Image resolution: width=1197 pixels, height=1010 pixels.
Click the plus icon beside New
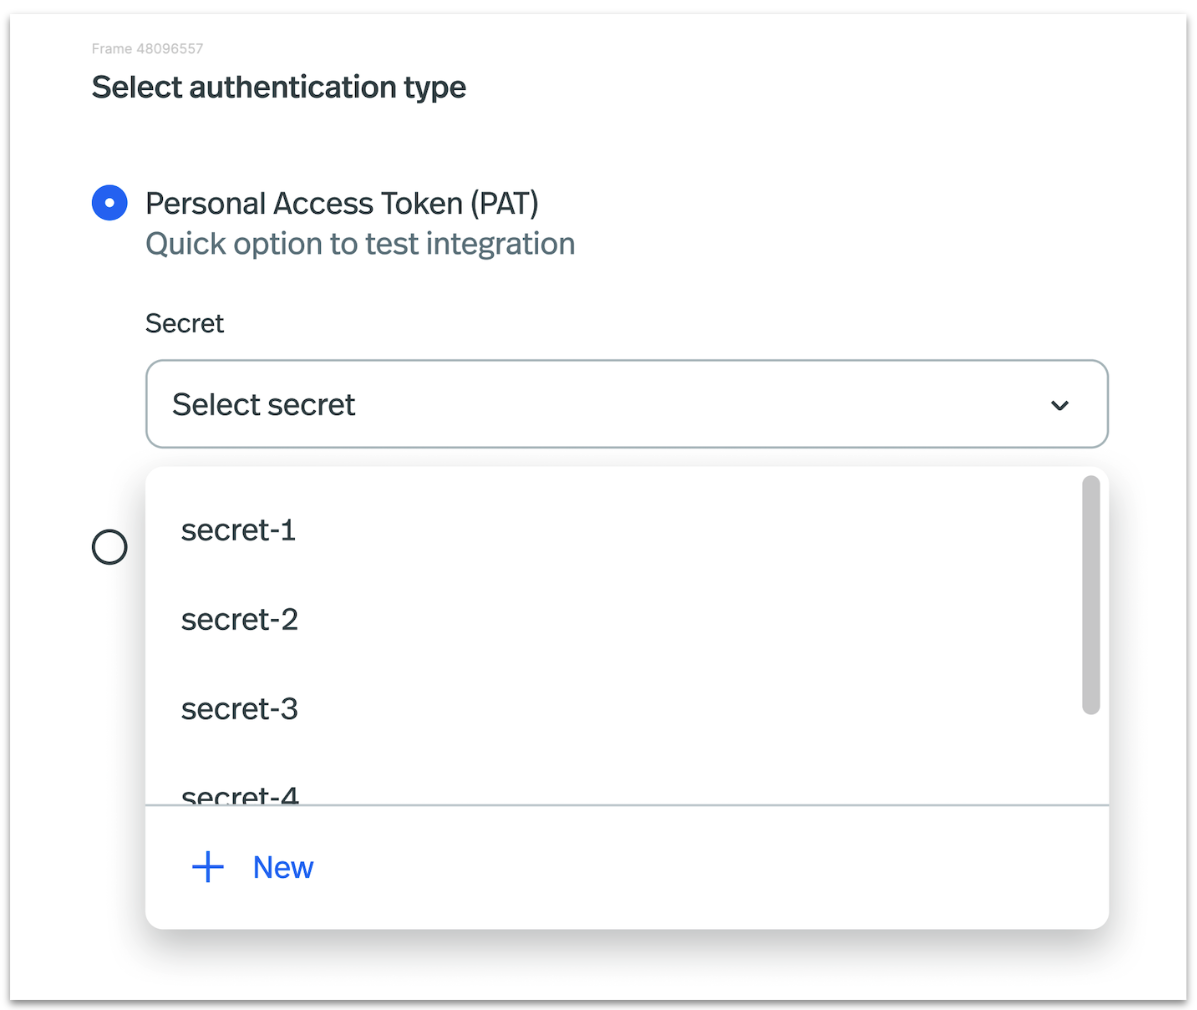208,867
